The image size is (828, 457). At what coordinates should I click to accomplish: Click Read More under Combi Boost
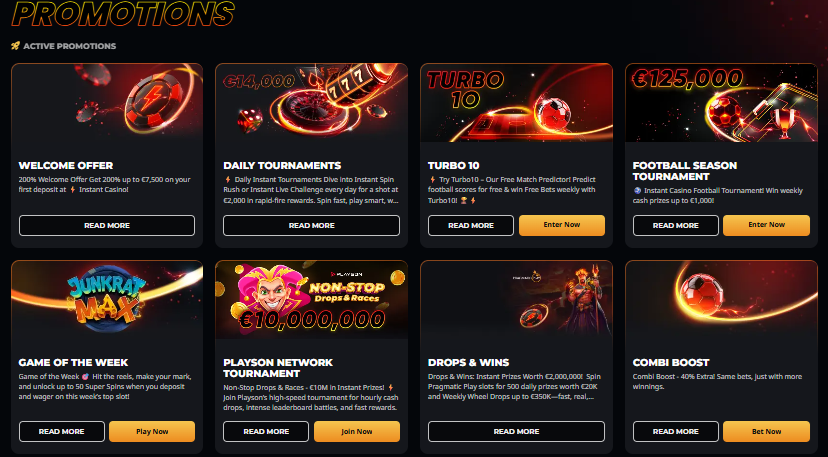click(x=675, y=432)
